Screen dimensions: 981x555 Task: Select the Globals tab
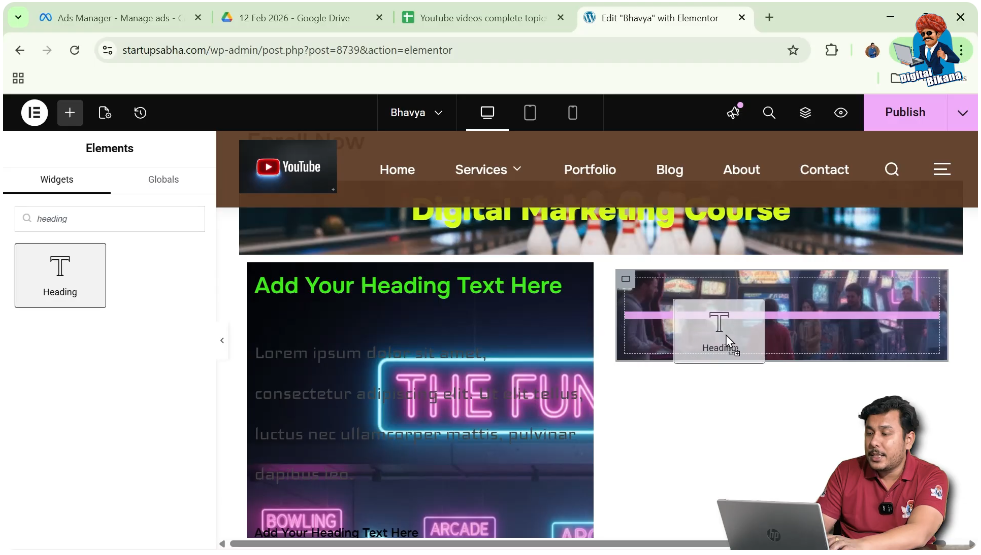pos(163,180)
